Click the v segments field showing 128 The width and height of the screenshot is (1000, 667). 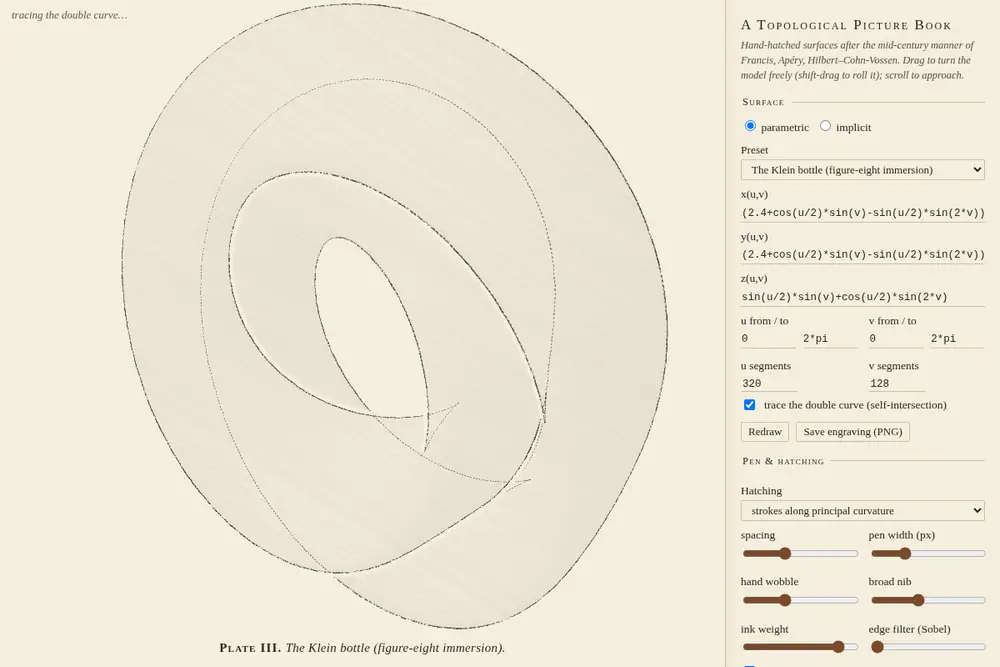897,383
